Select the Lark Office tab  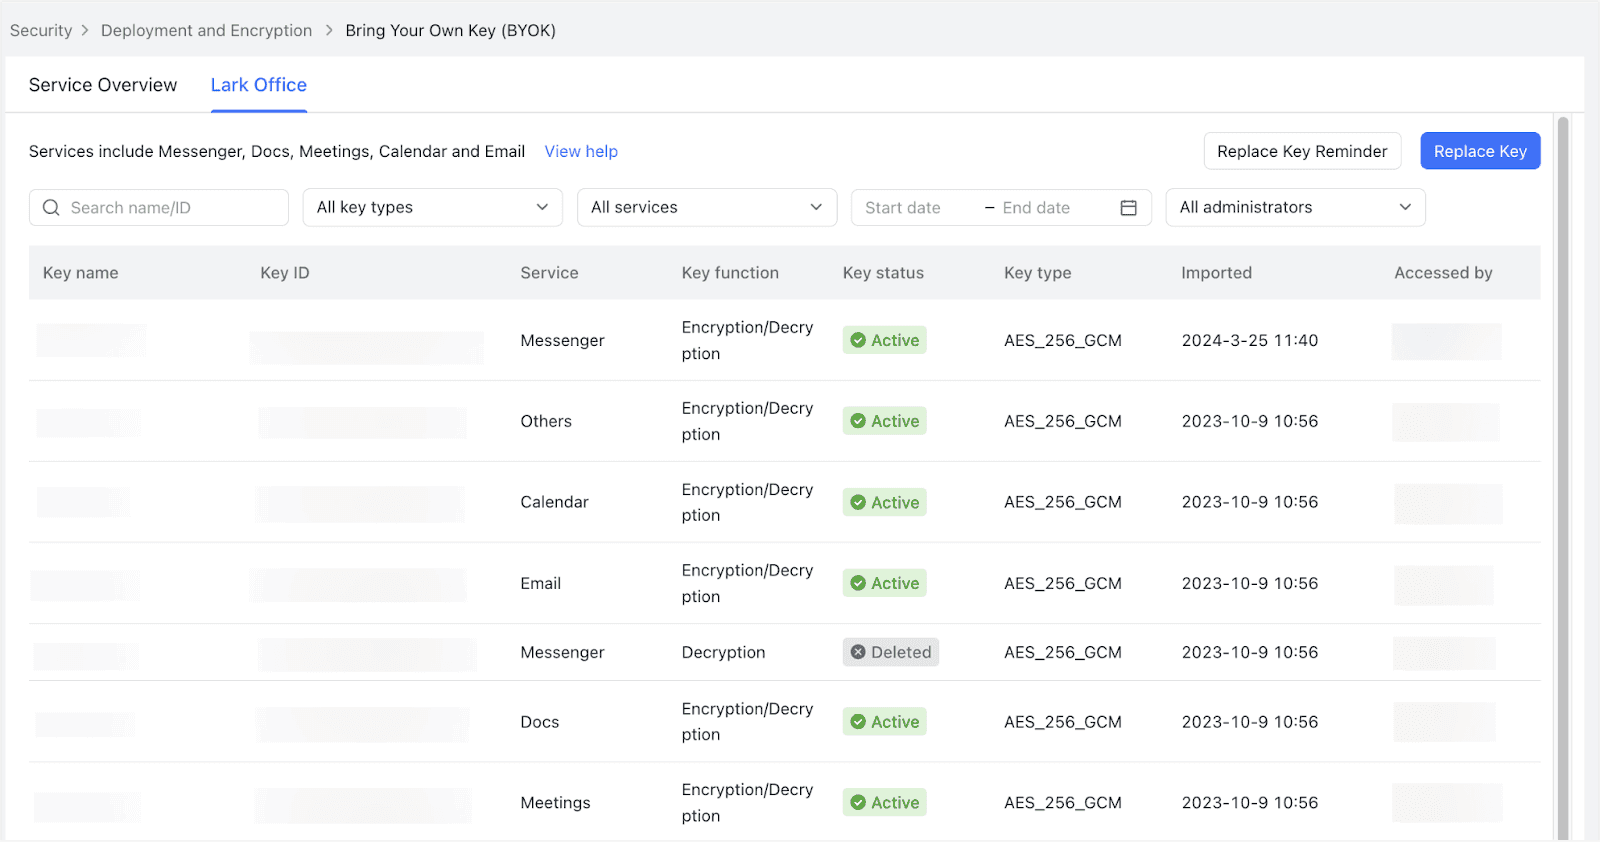[x=258, y=85]
